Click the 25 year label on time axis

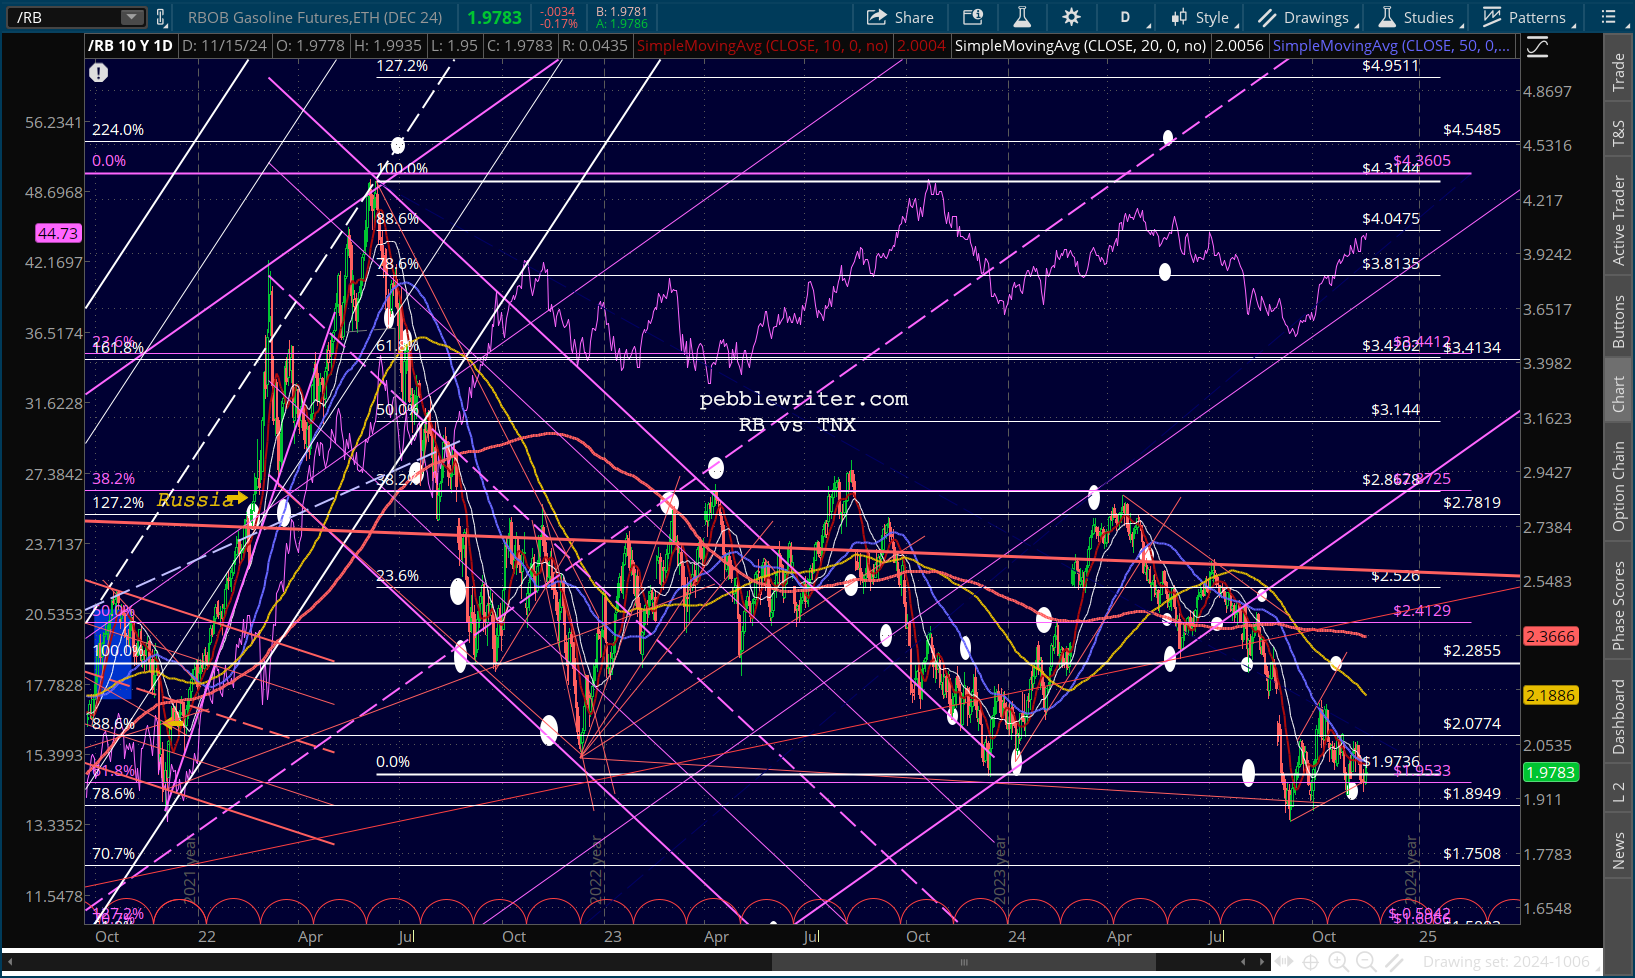(x=1428, y=936)
